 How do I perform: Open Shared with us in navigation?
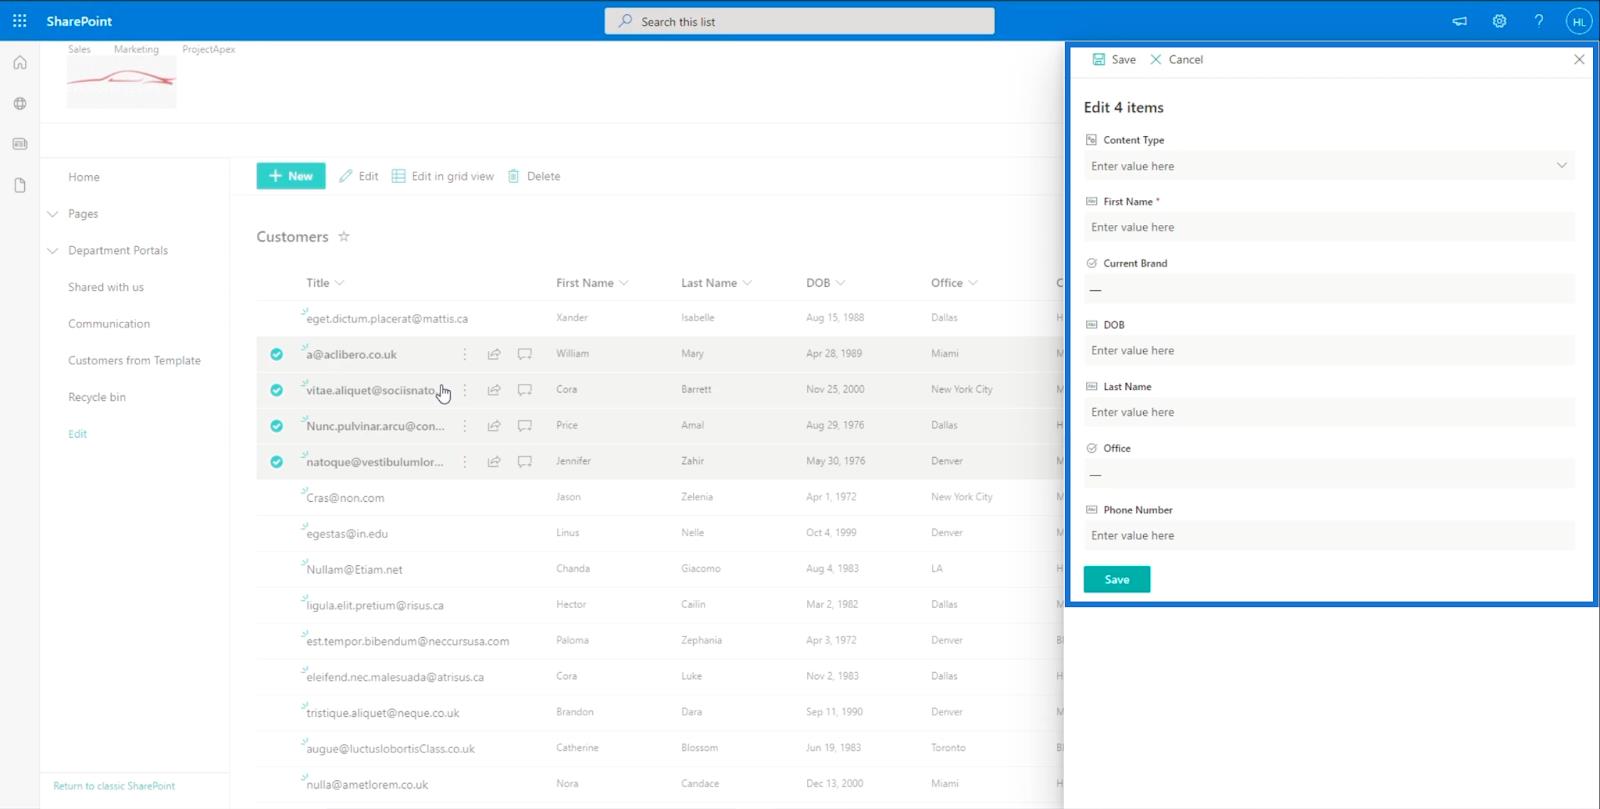click(x=106, y=287)
